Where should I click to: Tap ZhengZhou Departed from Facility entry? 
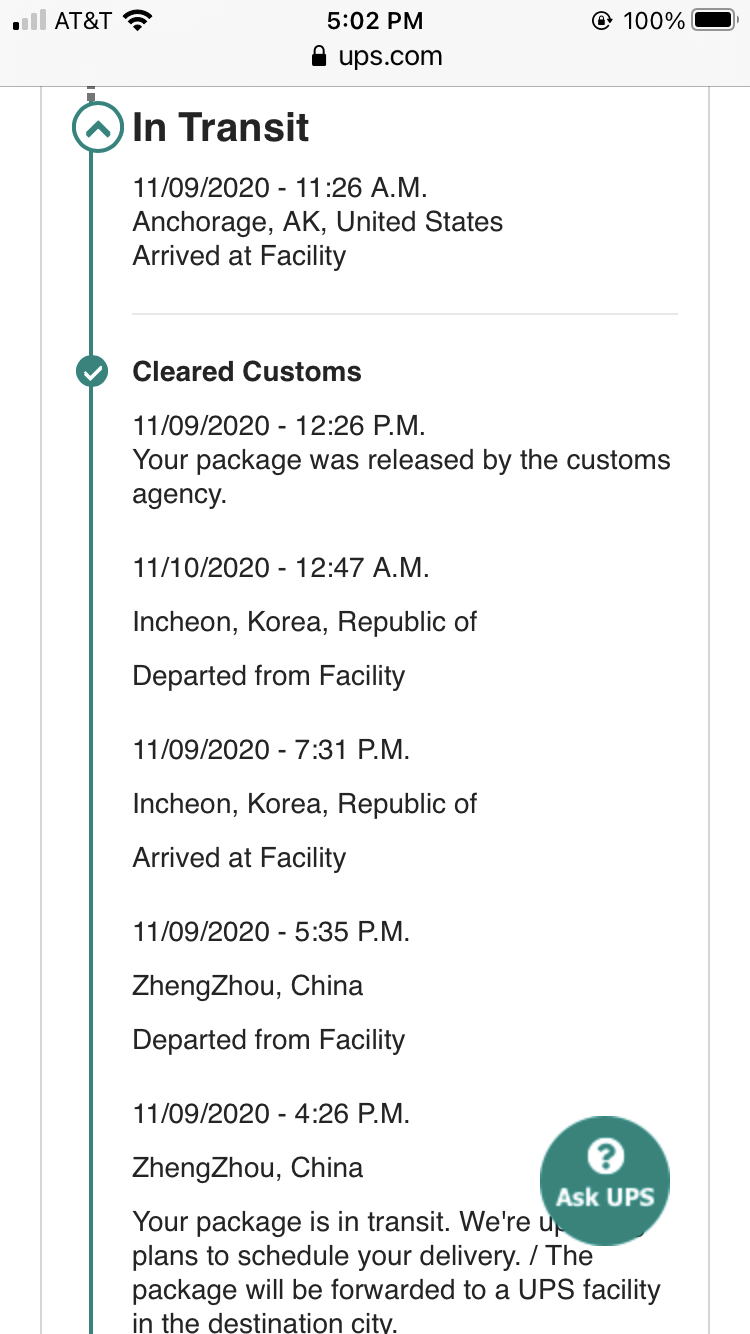point(269,1040)
